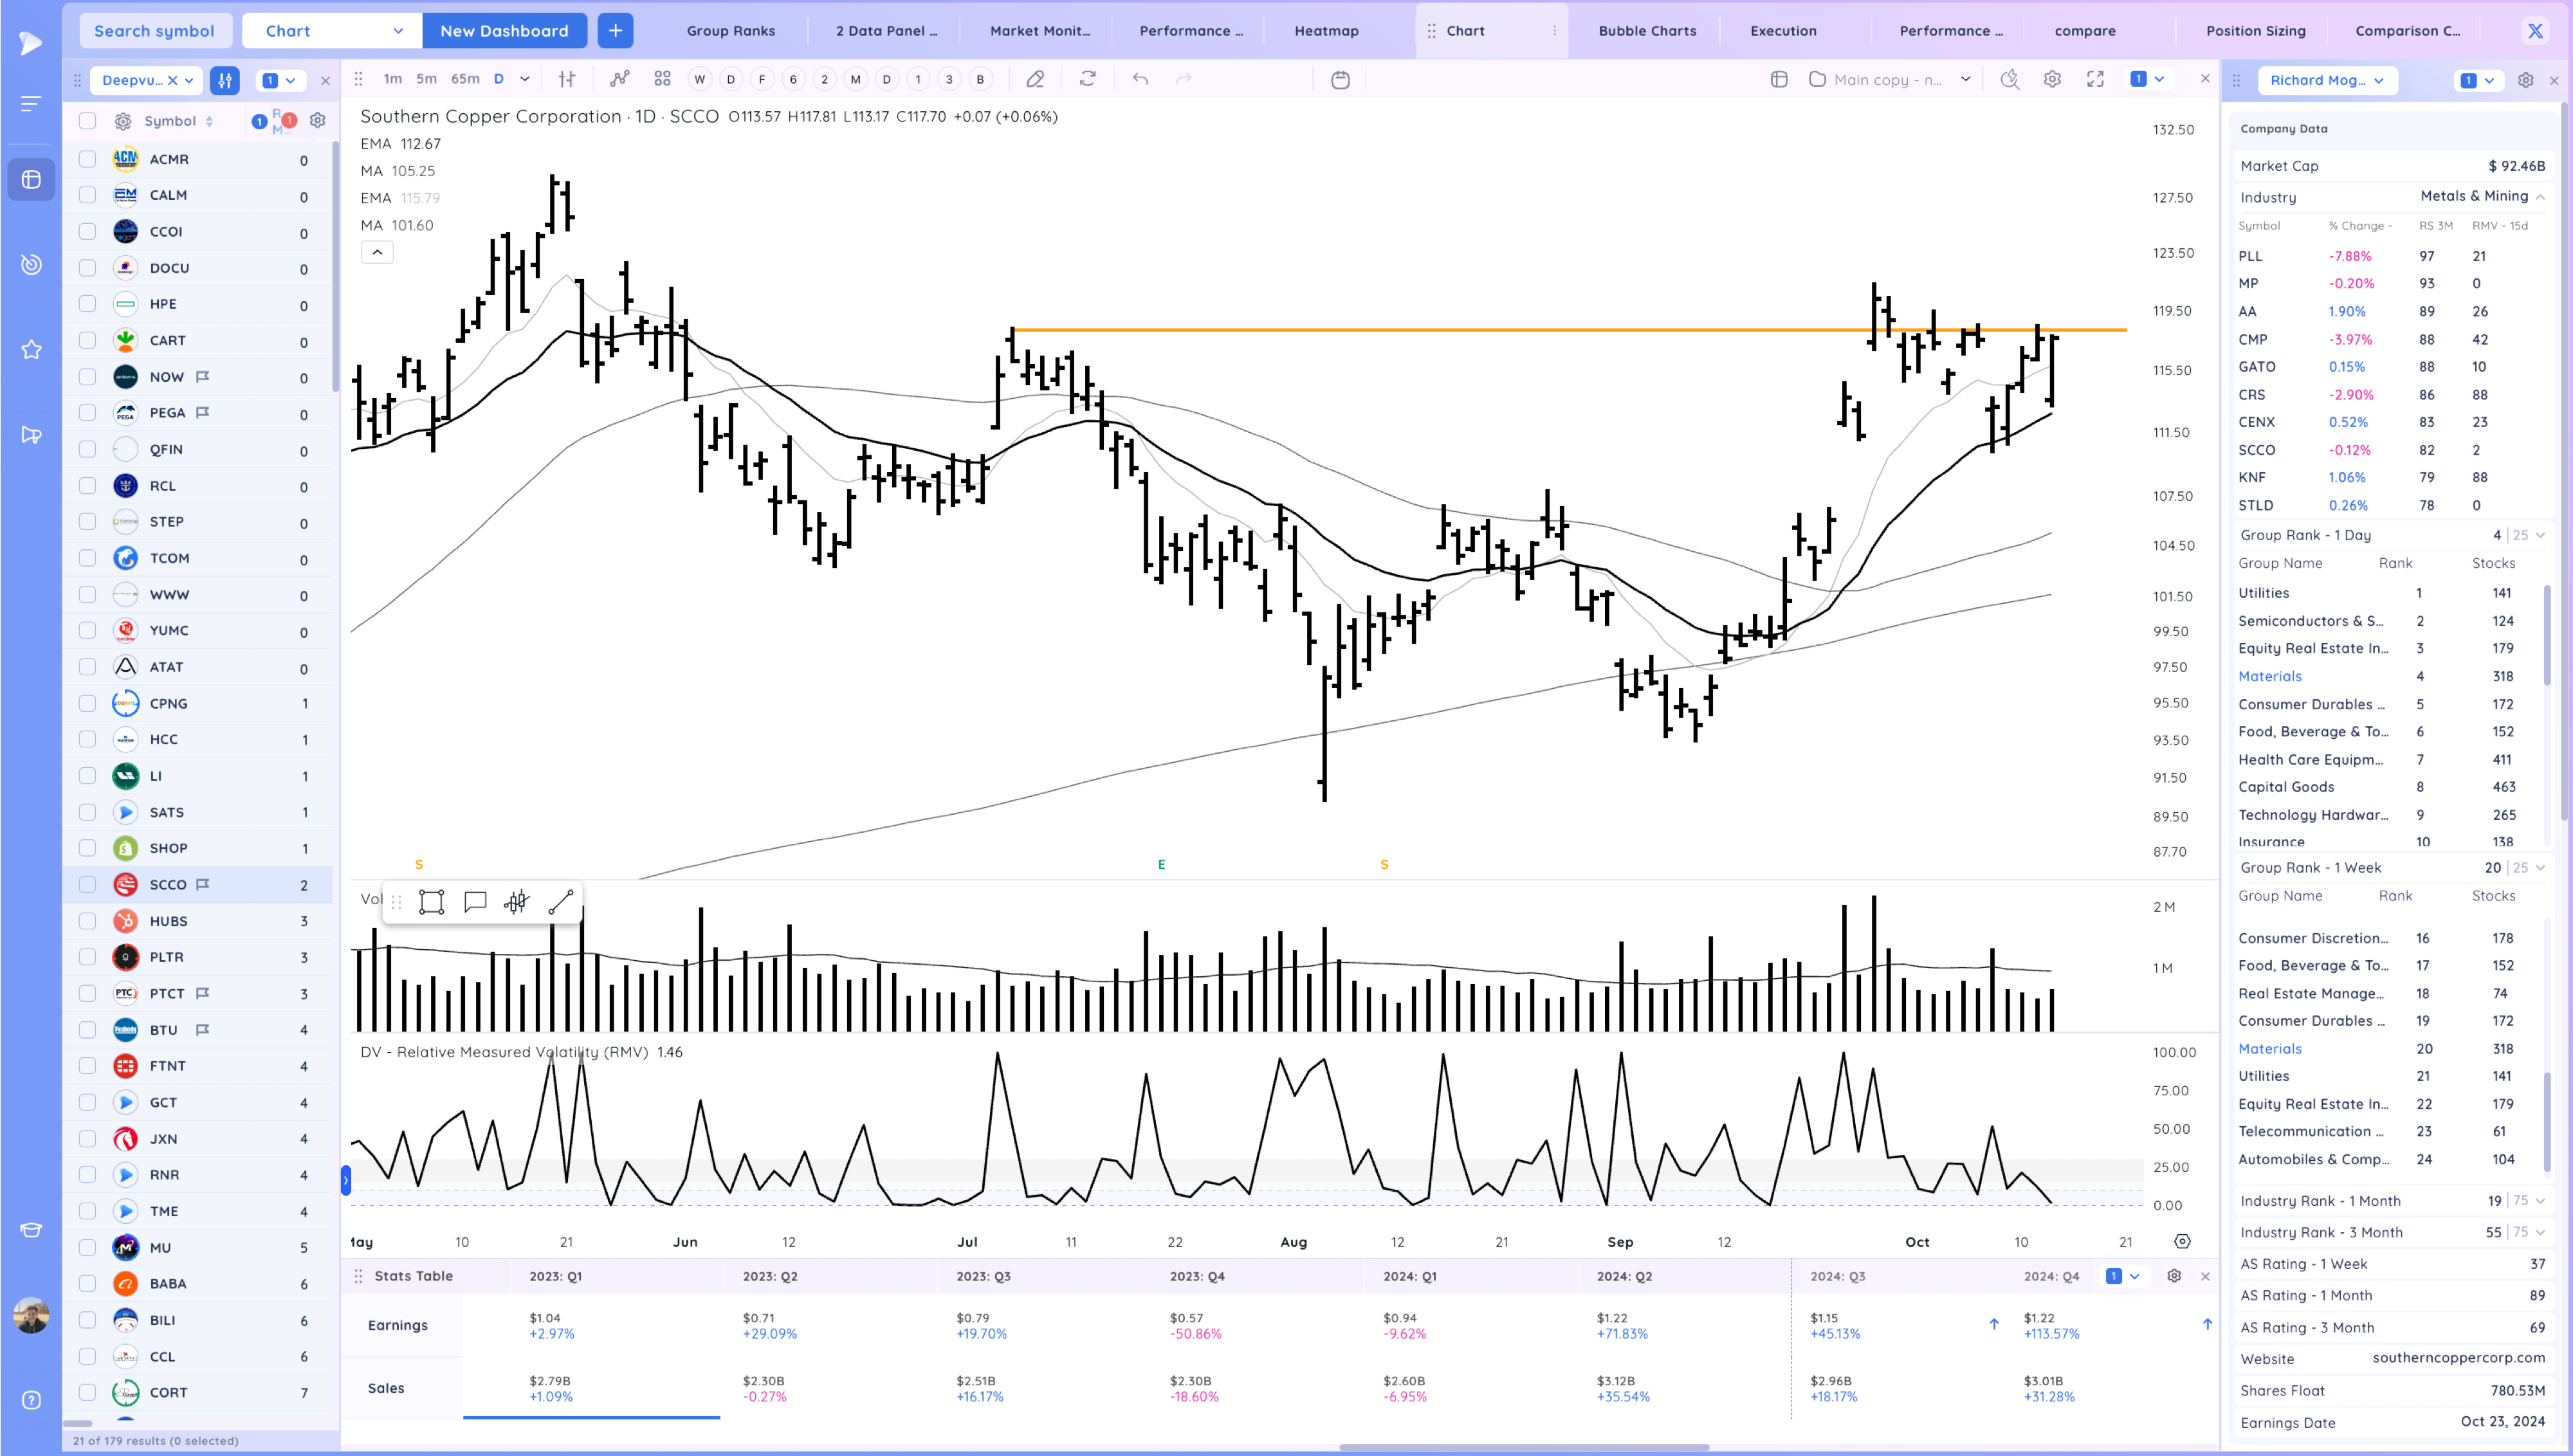Viewport: 2573px width, 1456px height.
Task: Check the SCCO row checkbox
Action: point(88,885)
